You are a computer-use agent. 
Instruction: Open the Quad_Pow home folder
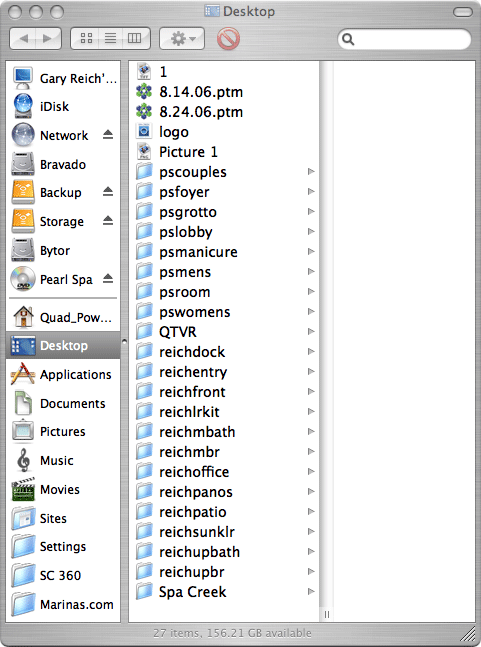(64, 317)
